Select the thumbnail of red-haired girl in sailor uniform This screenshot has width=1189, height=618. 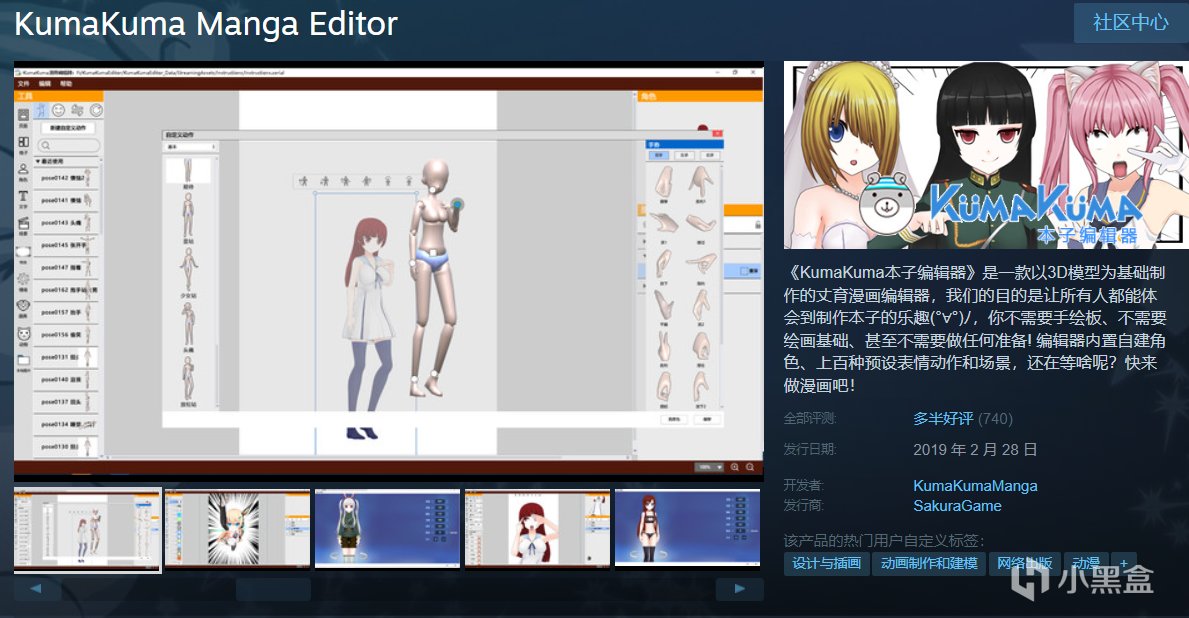537,529
